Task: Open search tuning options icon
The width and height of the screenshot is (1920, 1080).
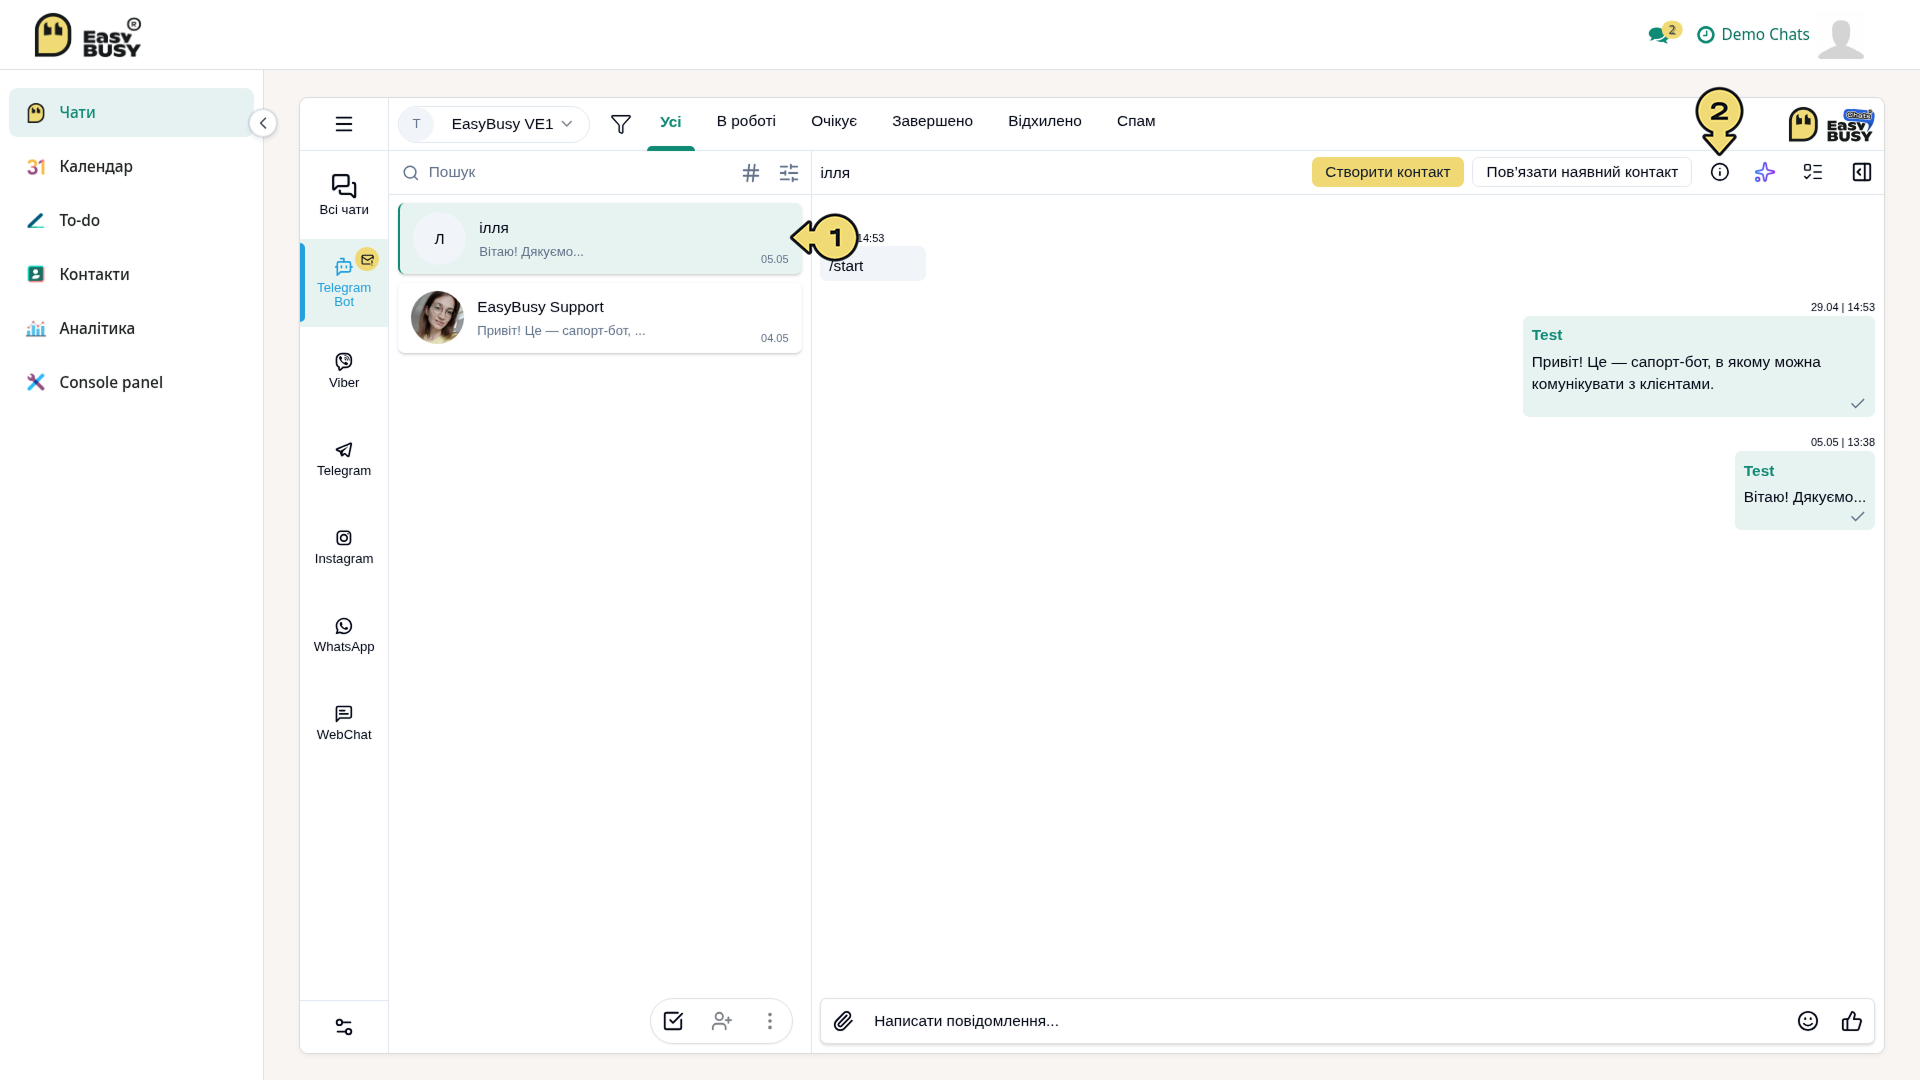Action: (x=789, y=173)
